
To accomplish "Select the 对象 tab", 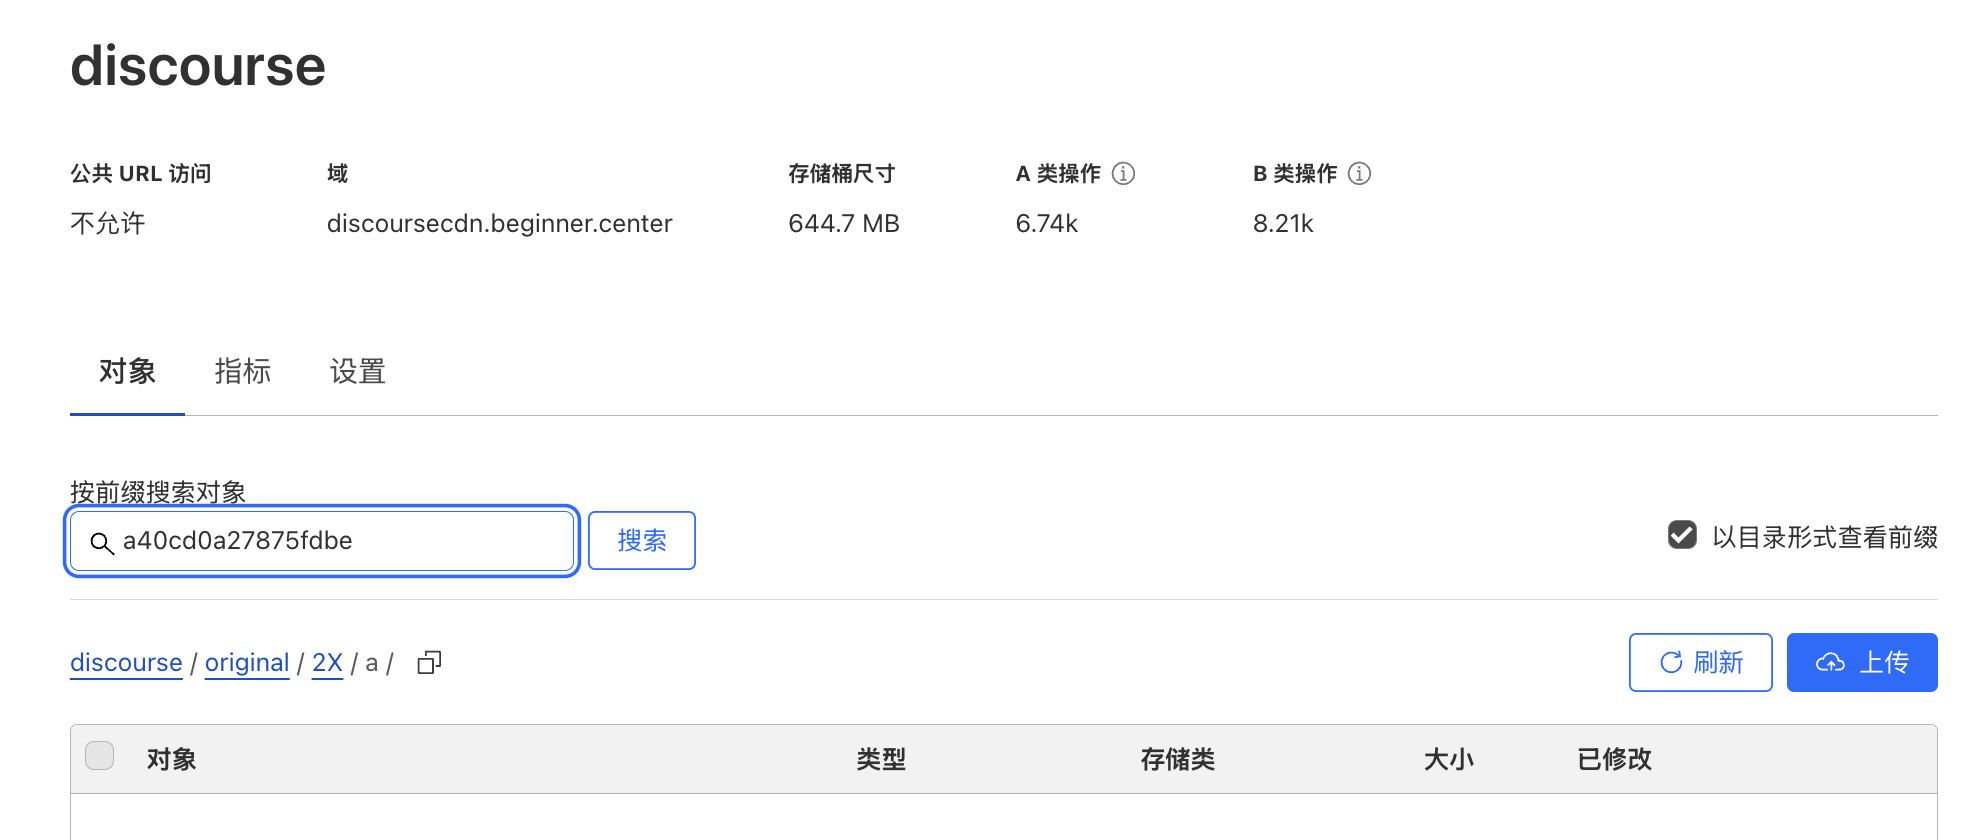I will (x=127, y=372).
